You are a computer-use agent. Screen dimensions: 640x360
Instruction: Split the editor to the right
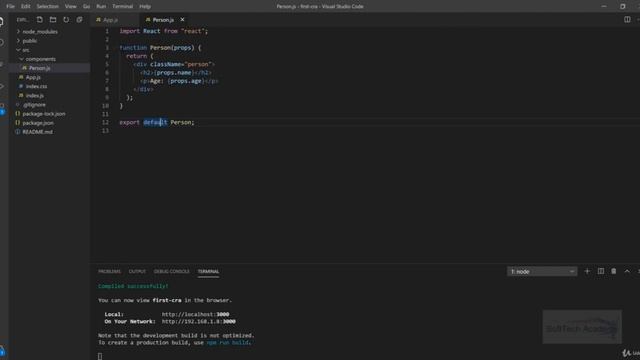coord(627,20)
